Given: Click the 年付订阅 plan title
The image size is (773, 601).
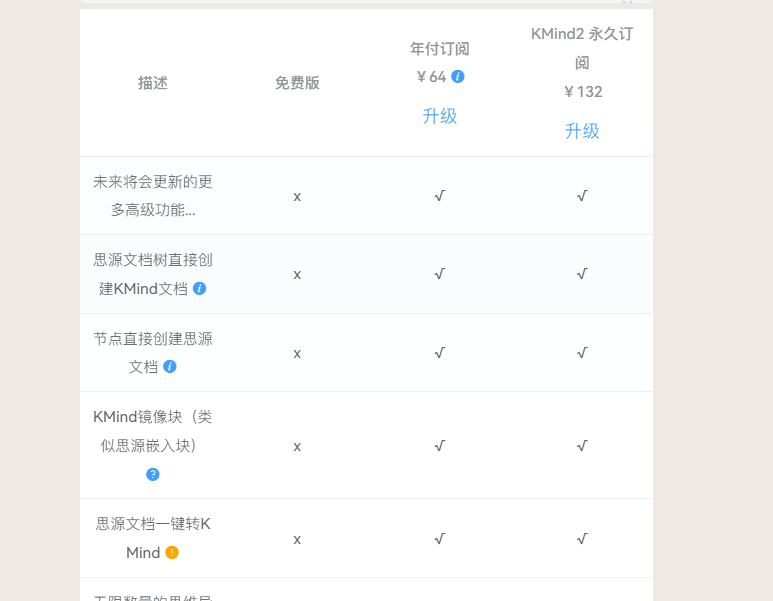Looking at the screenshot, I should click(440, 48).
